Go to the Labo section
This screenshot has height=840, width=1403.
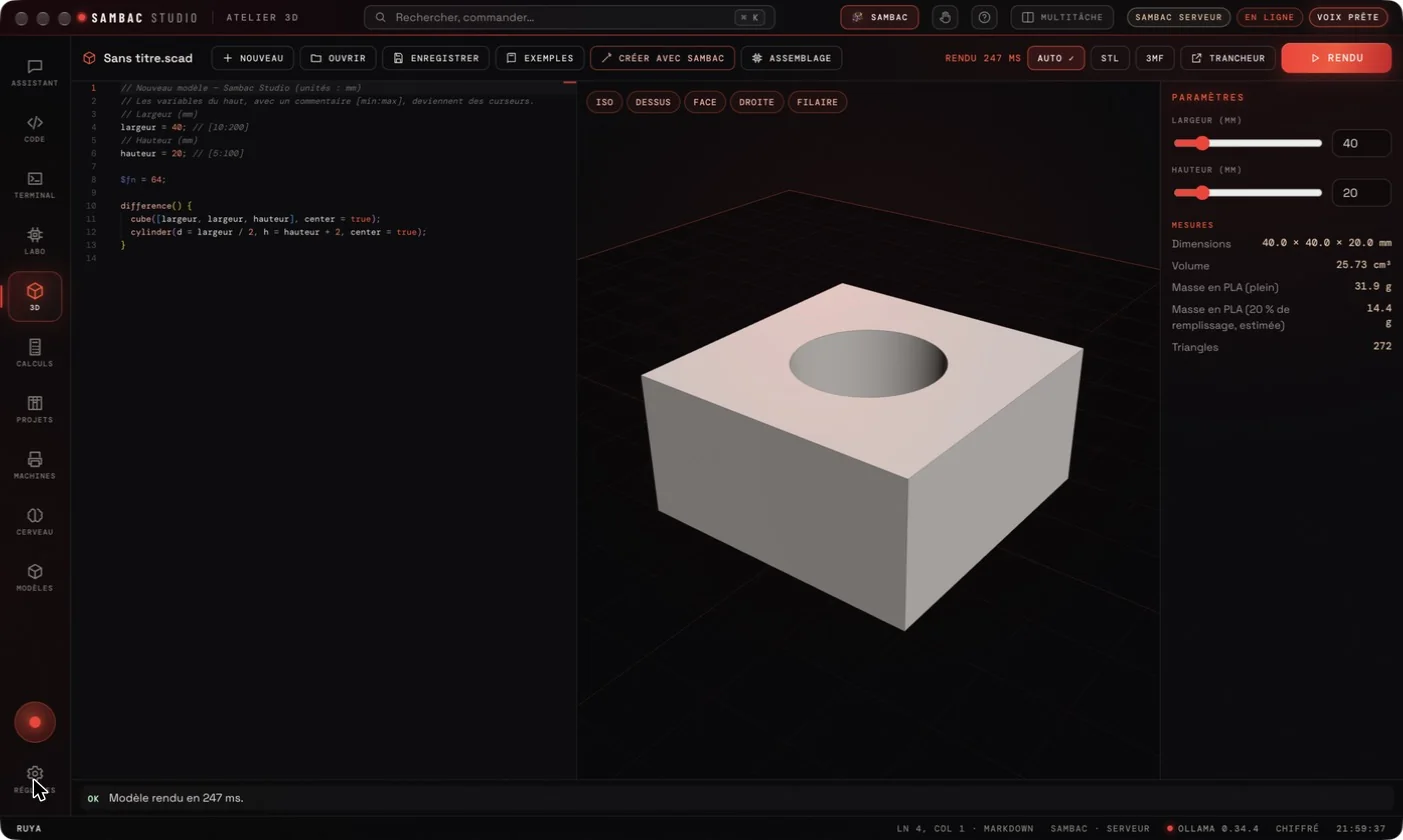35,241
